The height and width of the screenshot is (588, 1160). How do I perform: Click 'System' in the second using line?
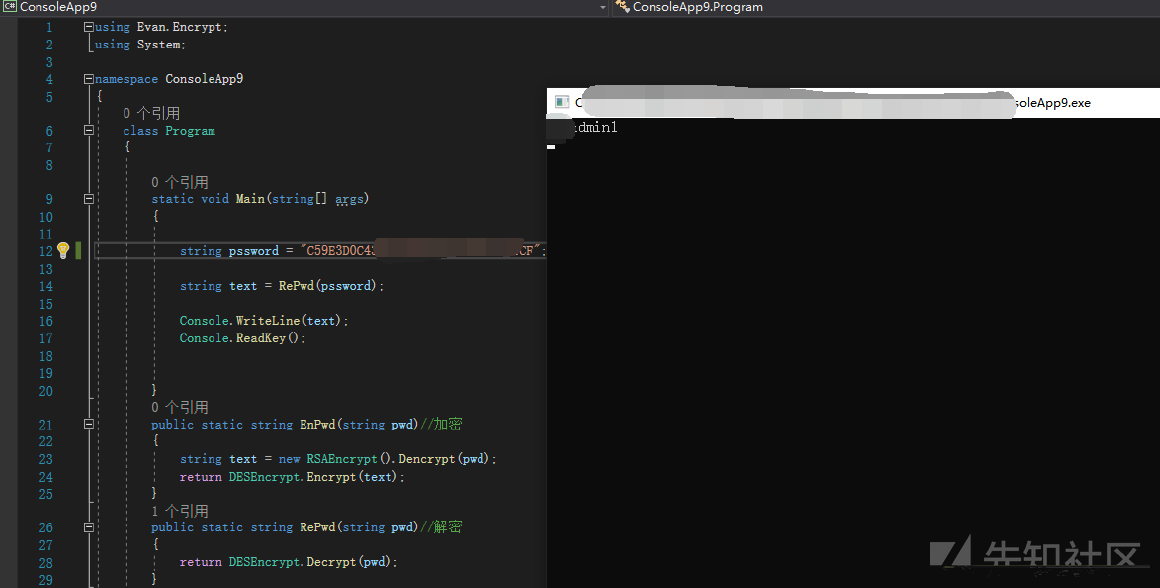click(158, 44)
